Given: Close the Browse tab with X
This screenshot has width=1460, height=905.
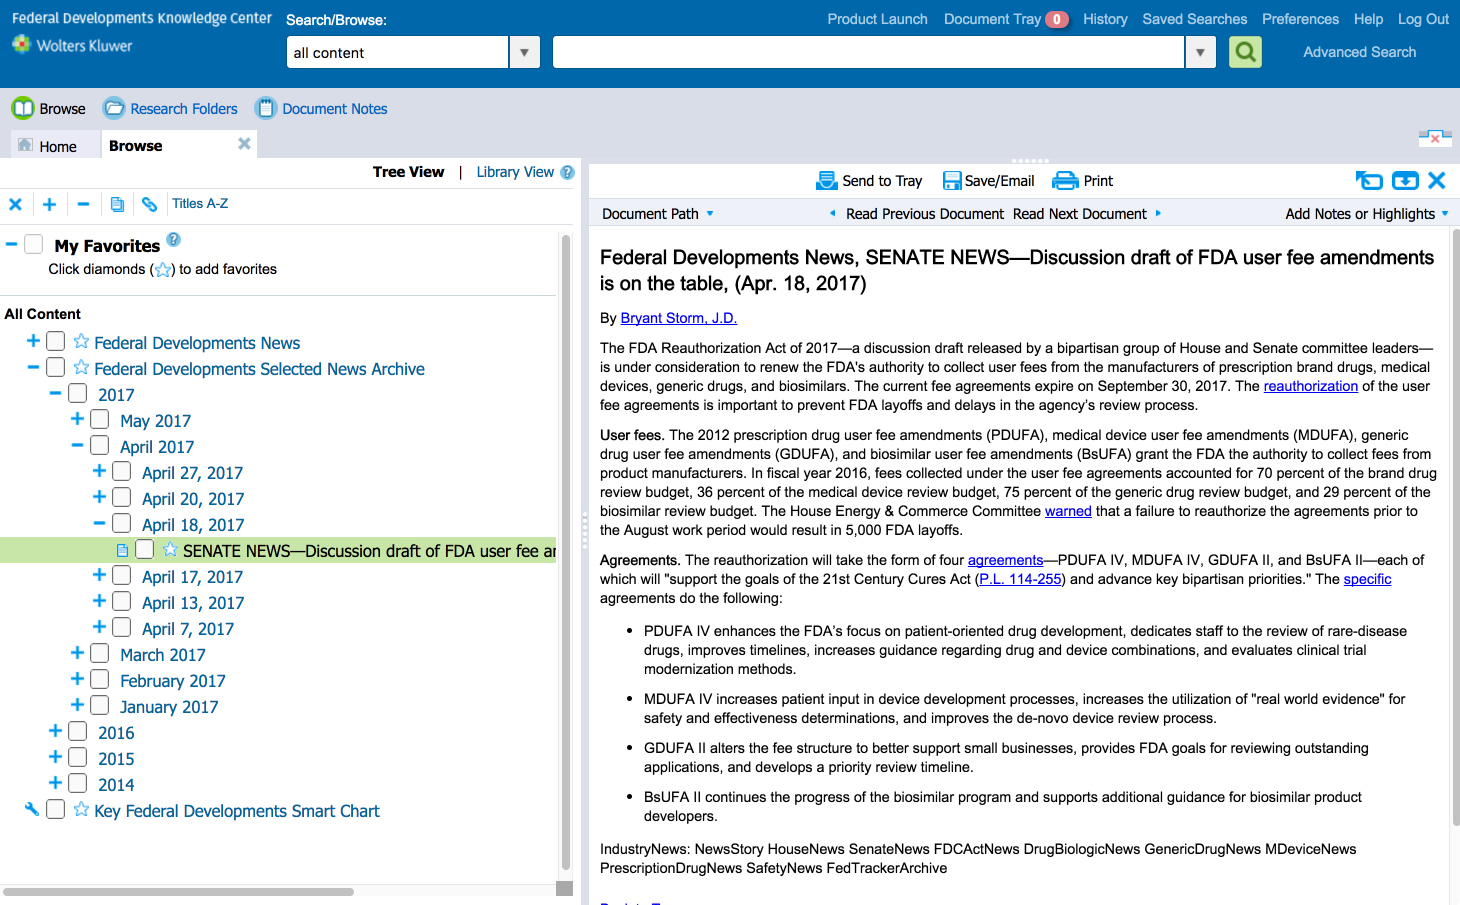Looking at the screenshot, I should (244, 144).
